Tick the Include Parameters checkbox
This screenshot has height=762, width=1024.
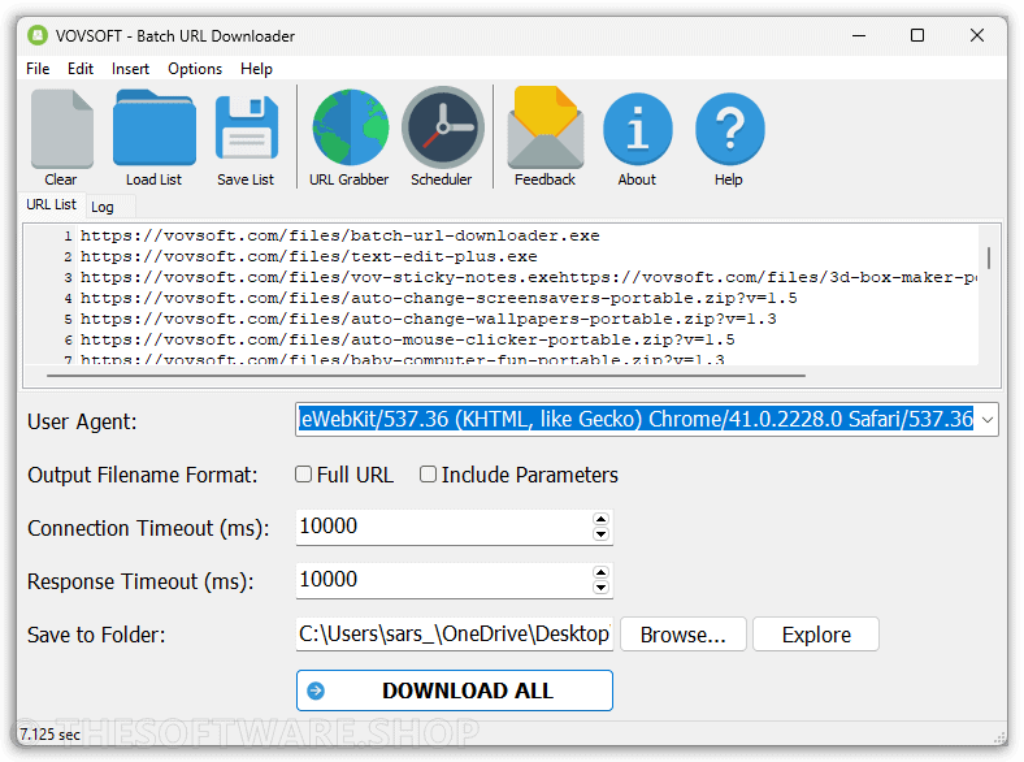tap(428, 475)
